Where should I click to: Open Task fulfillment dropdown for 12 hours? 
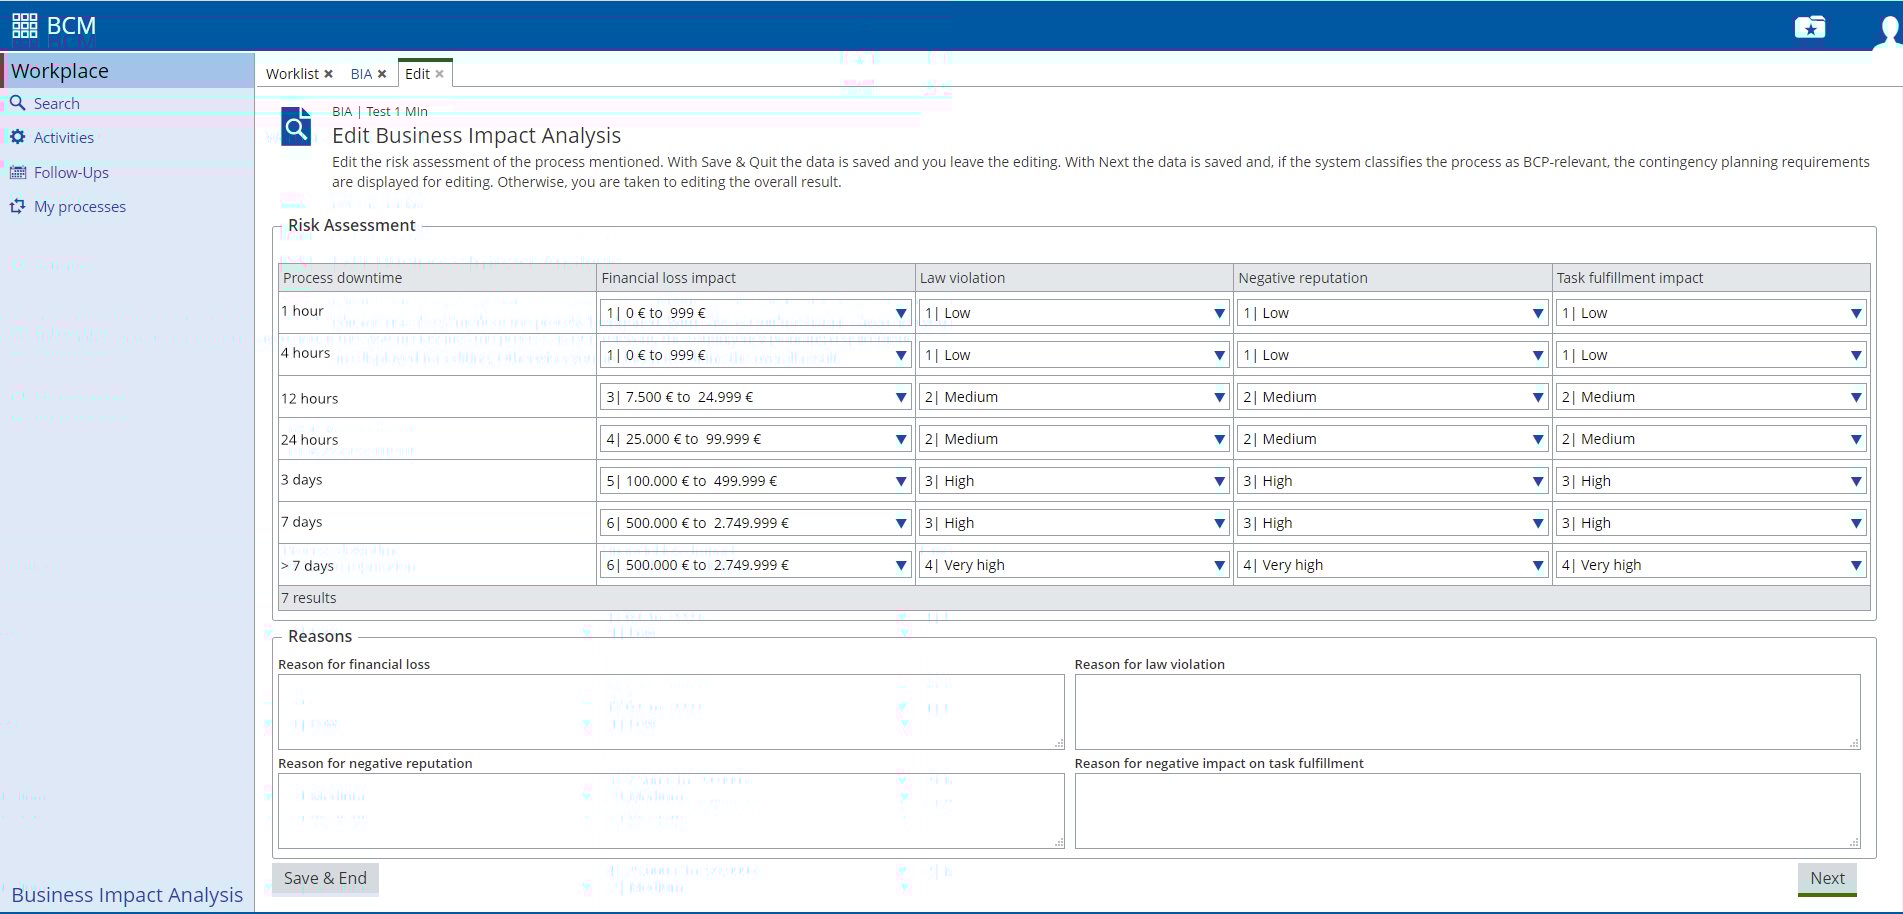click(1711, 397)
